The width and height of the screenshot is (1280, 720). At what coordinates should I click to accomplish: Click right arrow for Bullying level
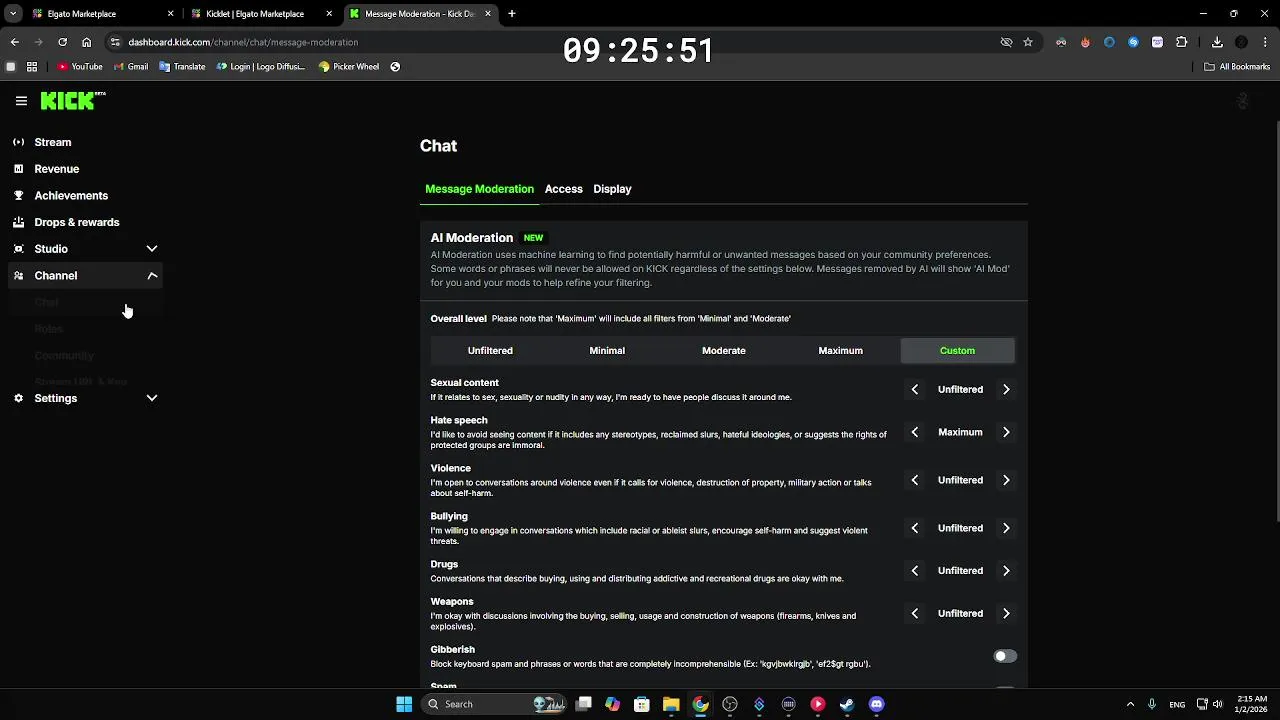[1006, 528]
